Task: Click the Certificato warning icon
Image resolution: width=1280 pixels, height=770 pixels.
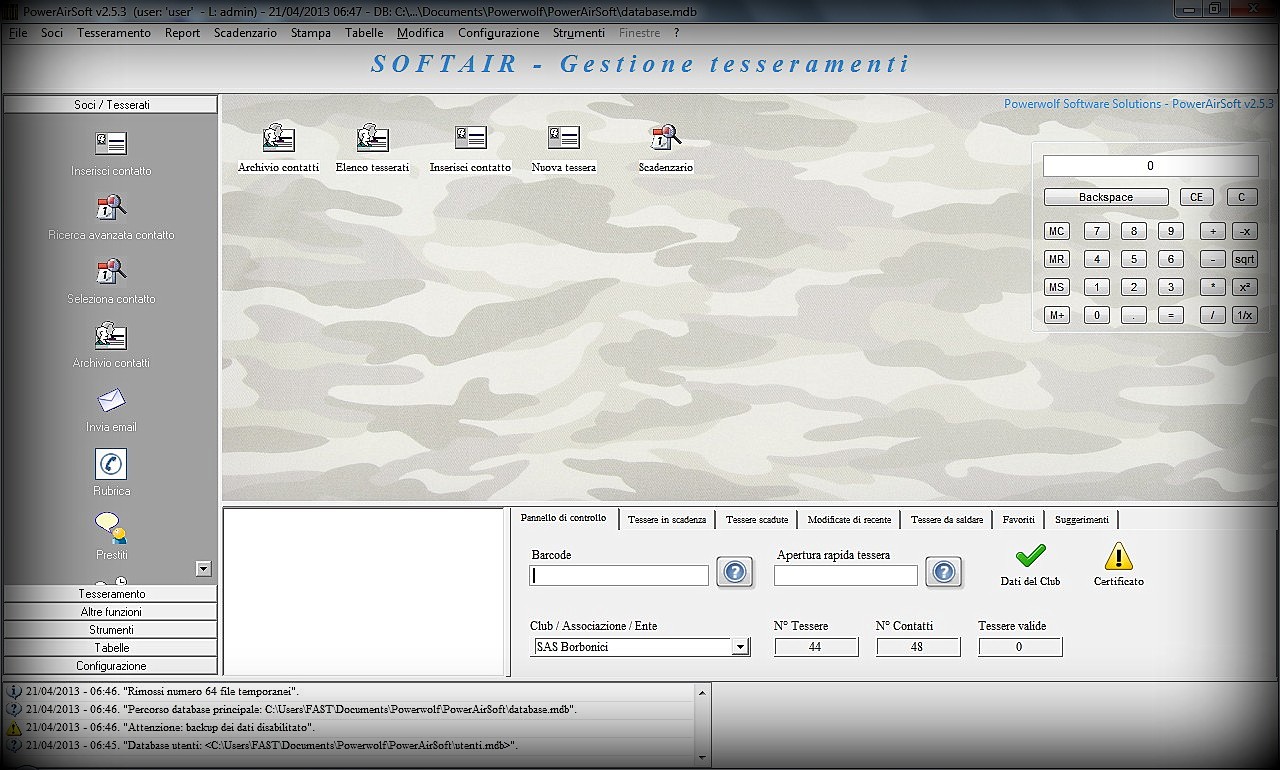Action: click(1118, 556)
